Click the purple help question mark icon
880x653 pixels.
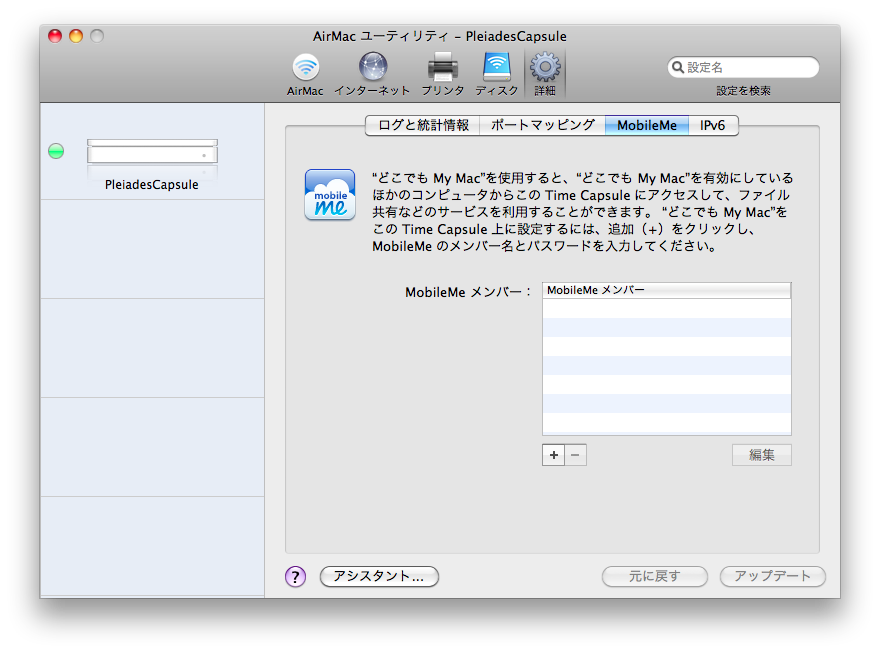[295, 576]
